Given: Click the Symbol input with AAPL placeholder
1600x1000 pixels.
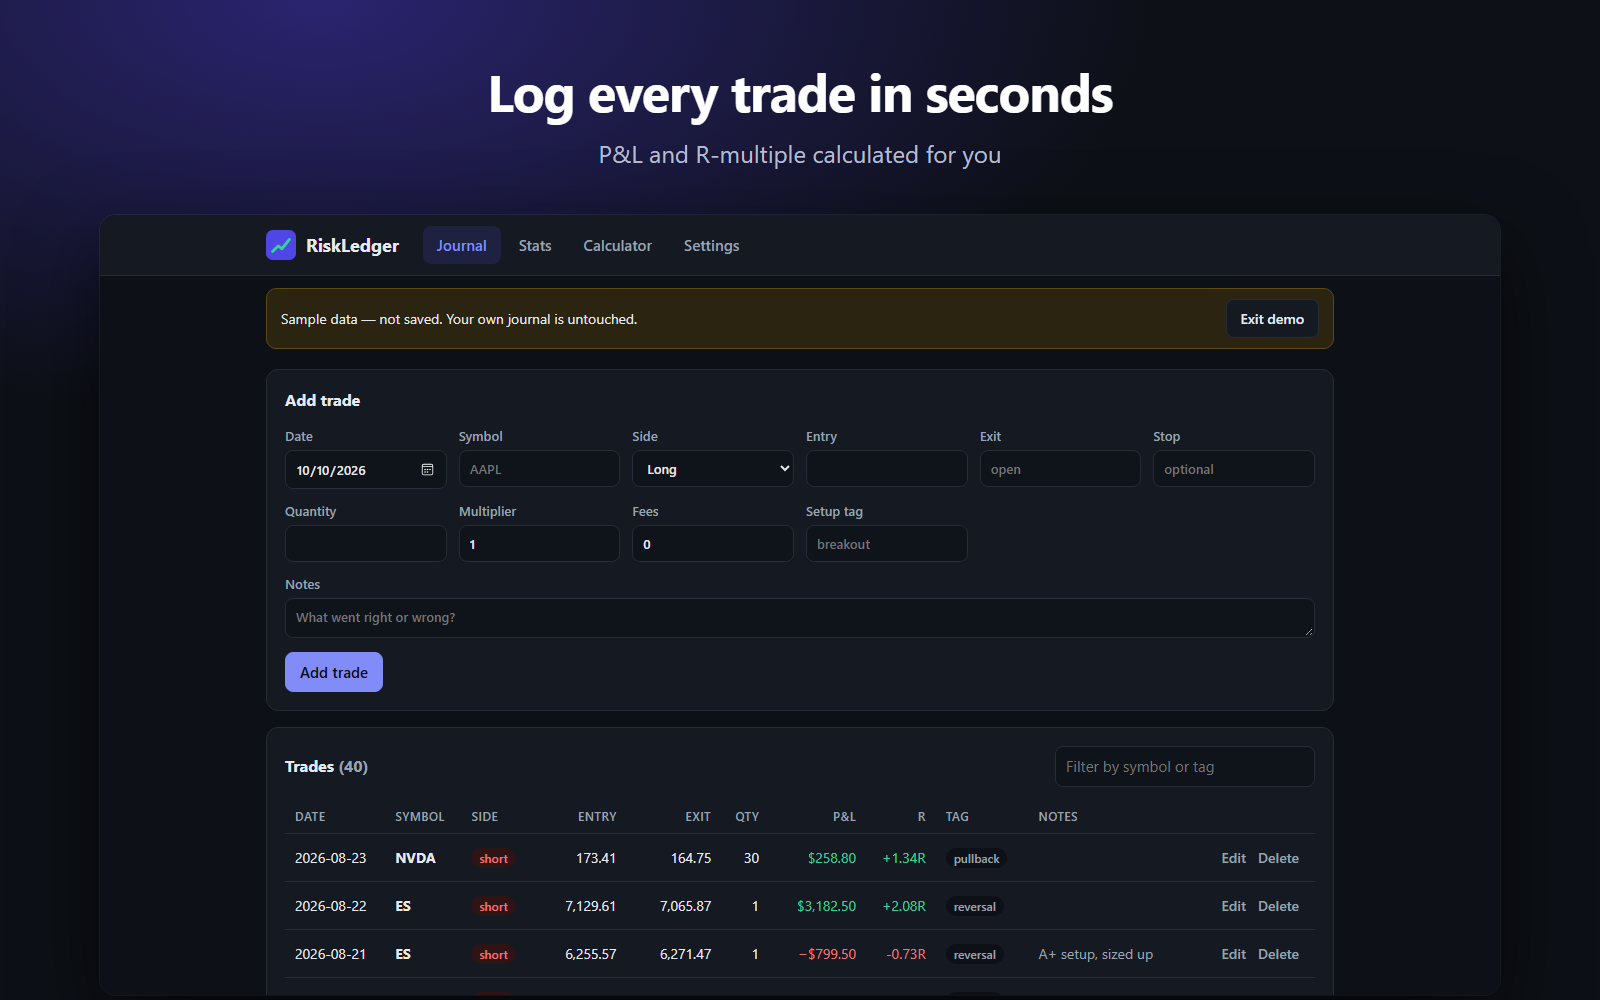Looking at the screenshot, I should pos(539,469).
